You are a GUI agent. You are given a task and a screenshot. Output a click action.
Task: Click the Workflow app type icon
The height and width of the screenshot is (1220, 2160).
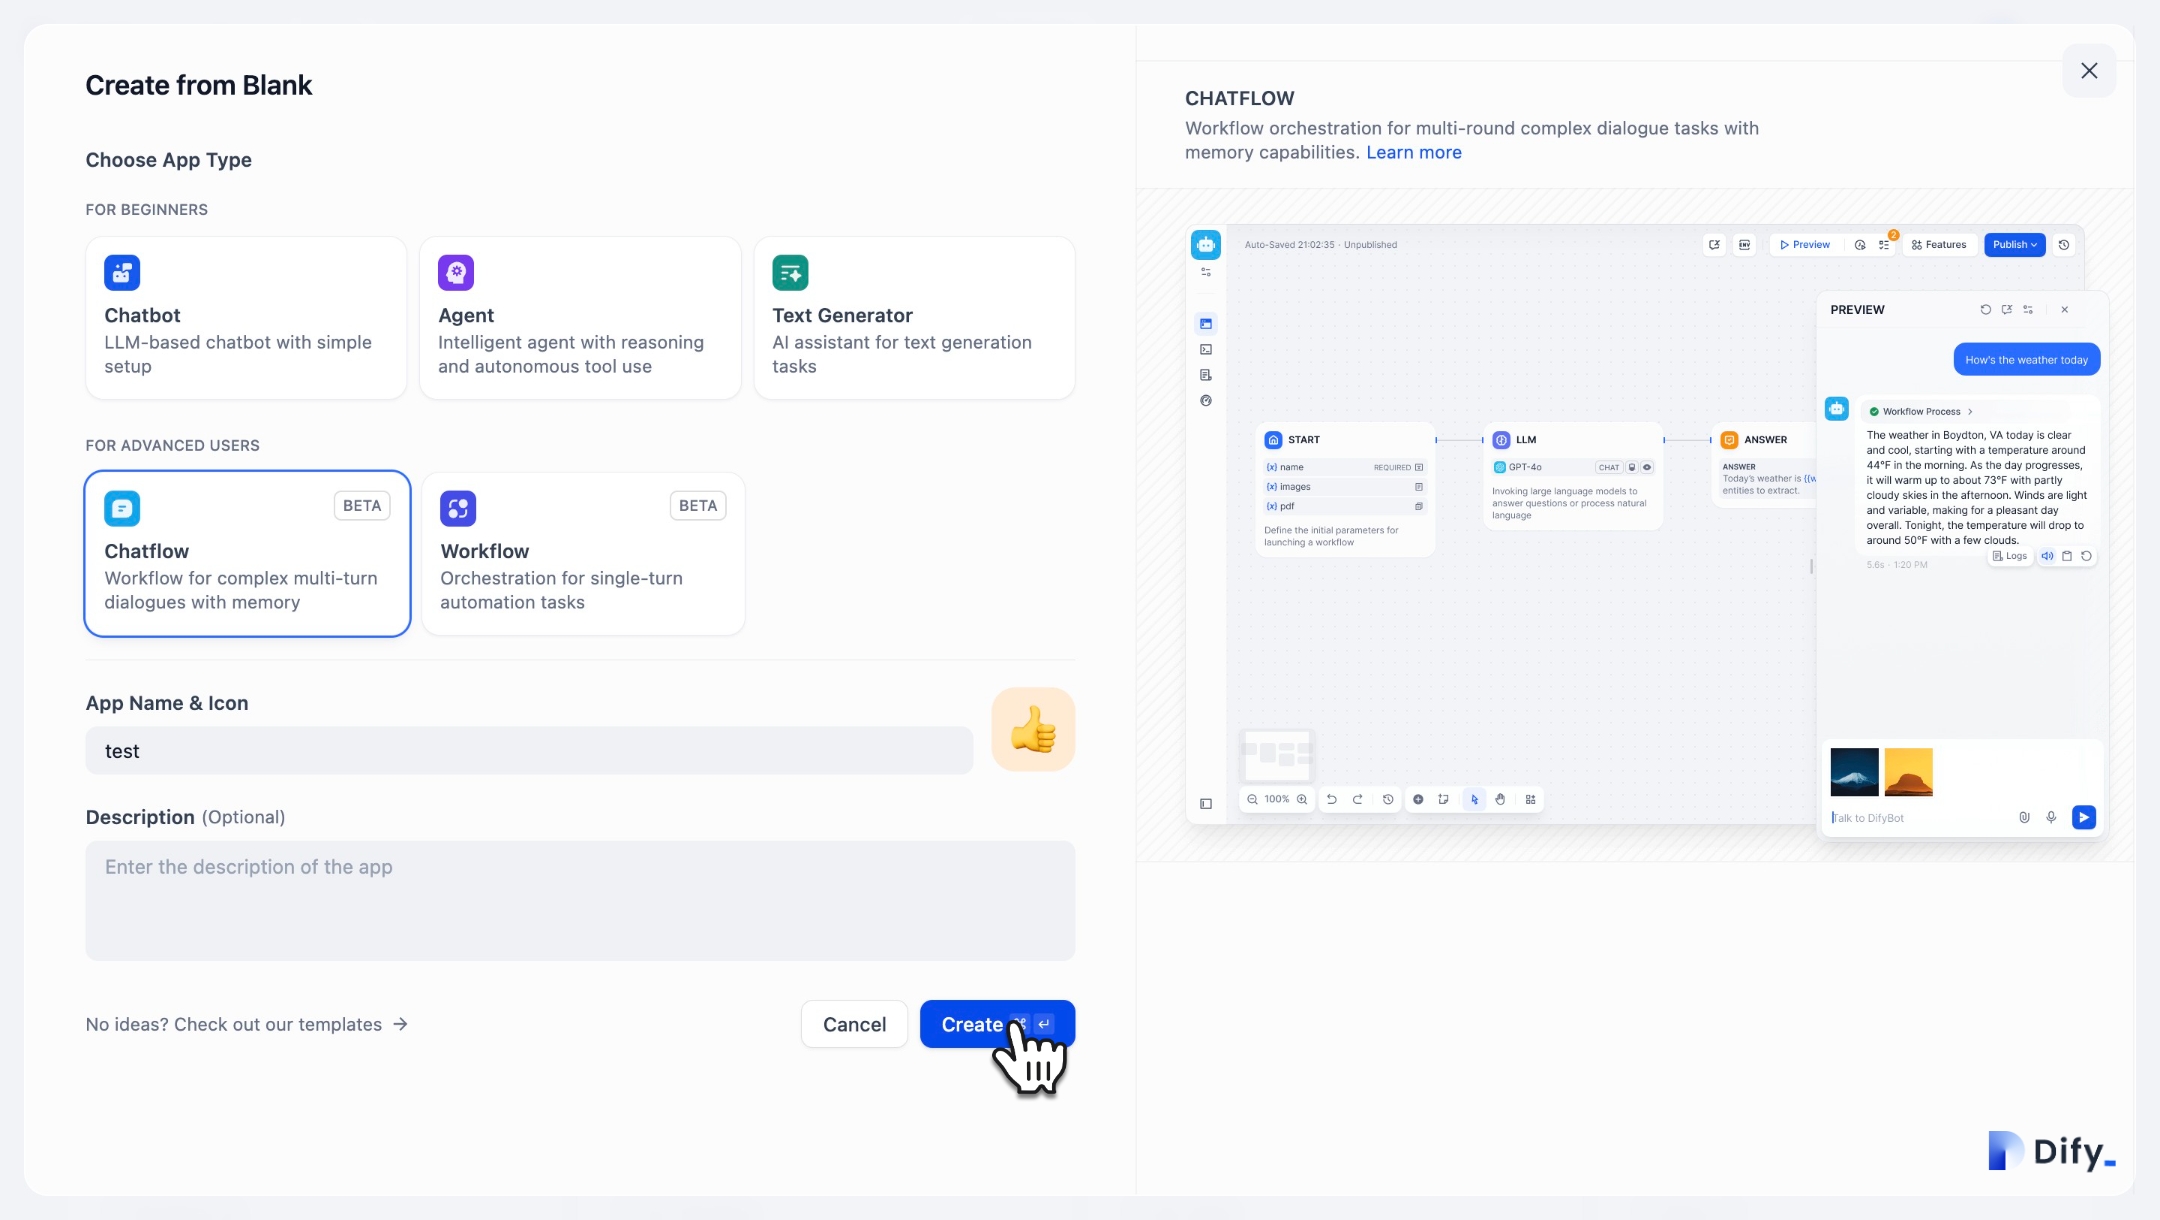click(x=458, y=508)
